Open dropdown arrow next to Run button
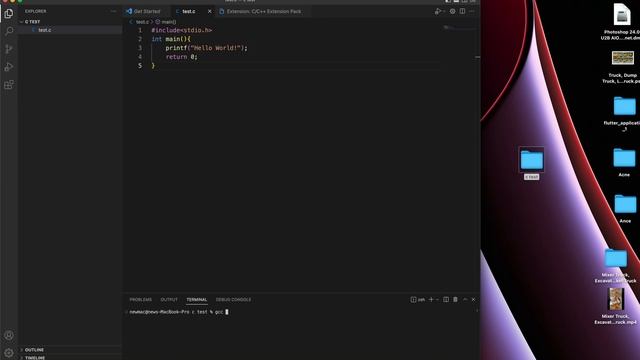The width and height of the screenshot is (640, 360). point(443,12)
